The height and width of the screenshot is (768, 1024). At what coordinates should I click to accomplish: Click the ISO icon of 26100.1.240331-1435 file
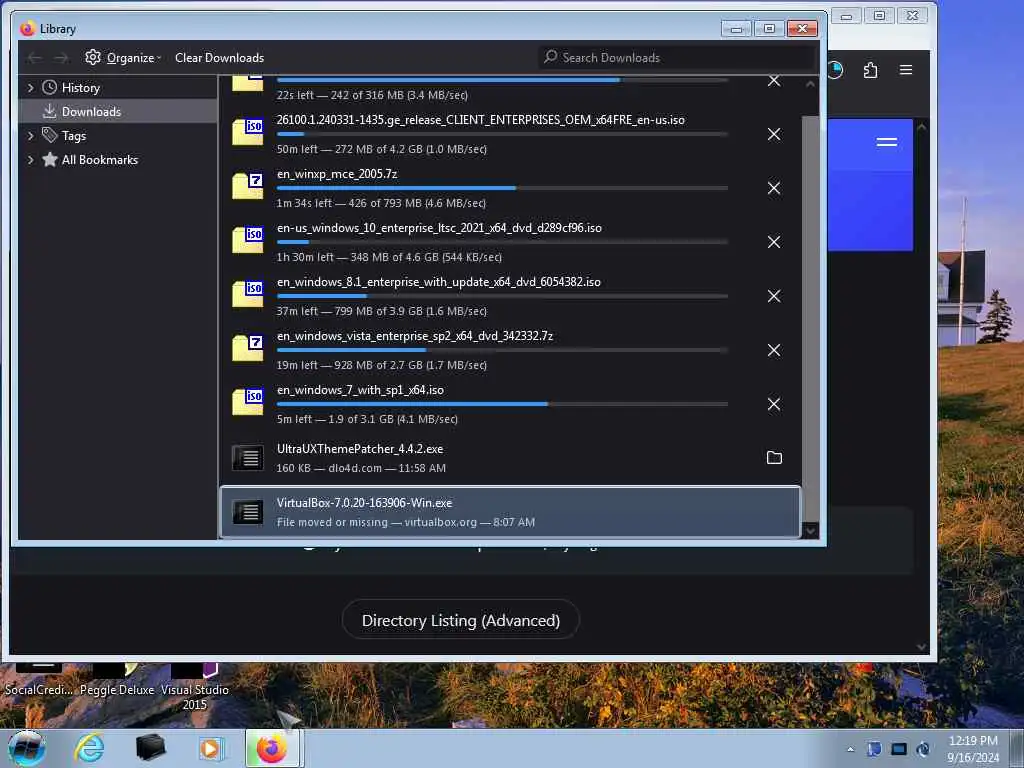coord(248,132)
